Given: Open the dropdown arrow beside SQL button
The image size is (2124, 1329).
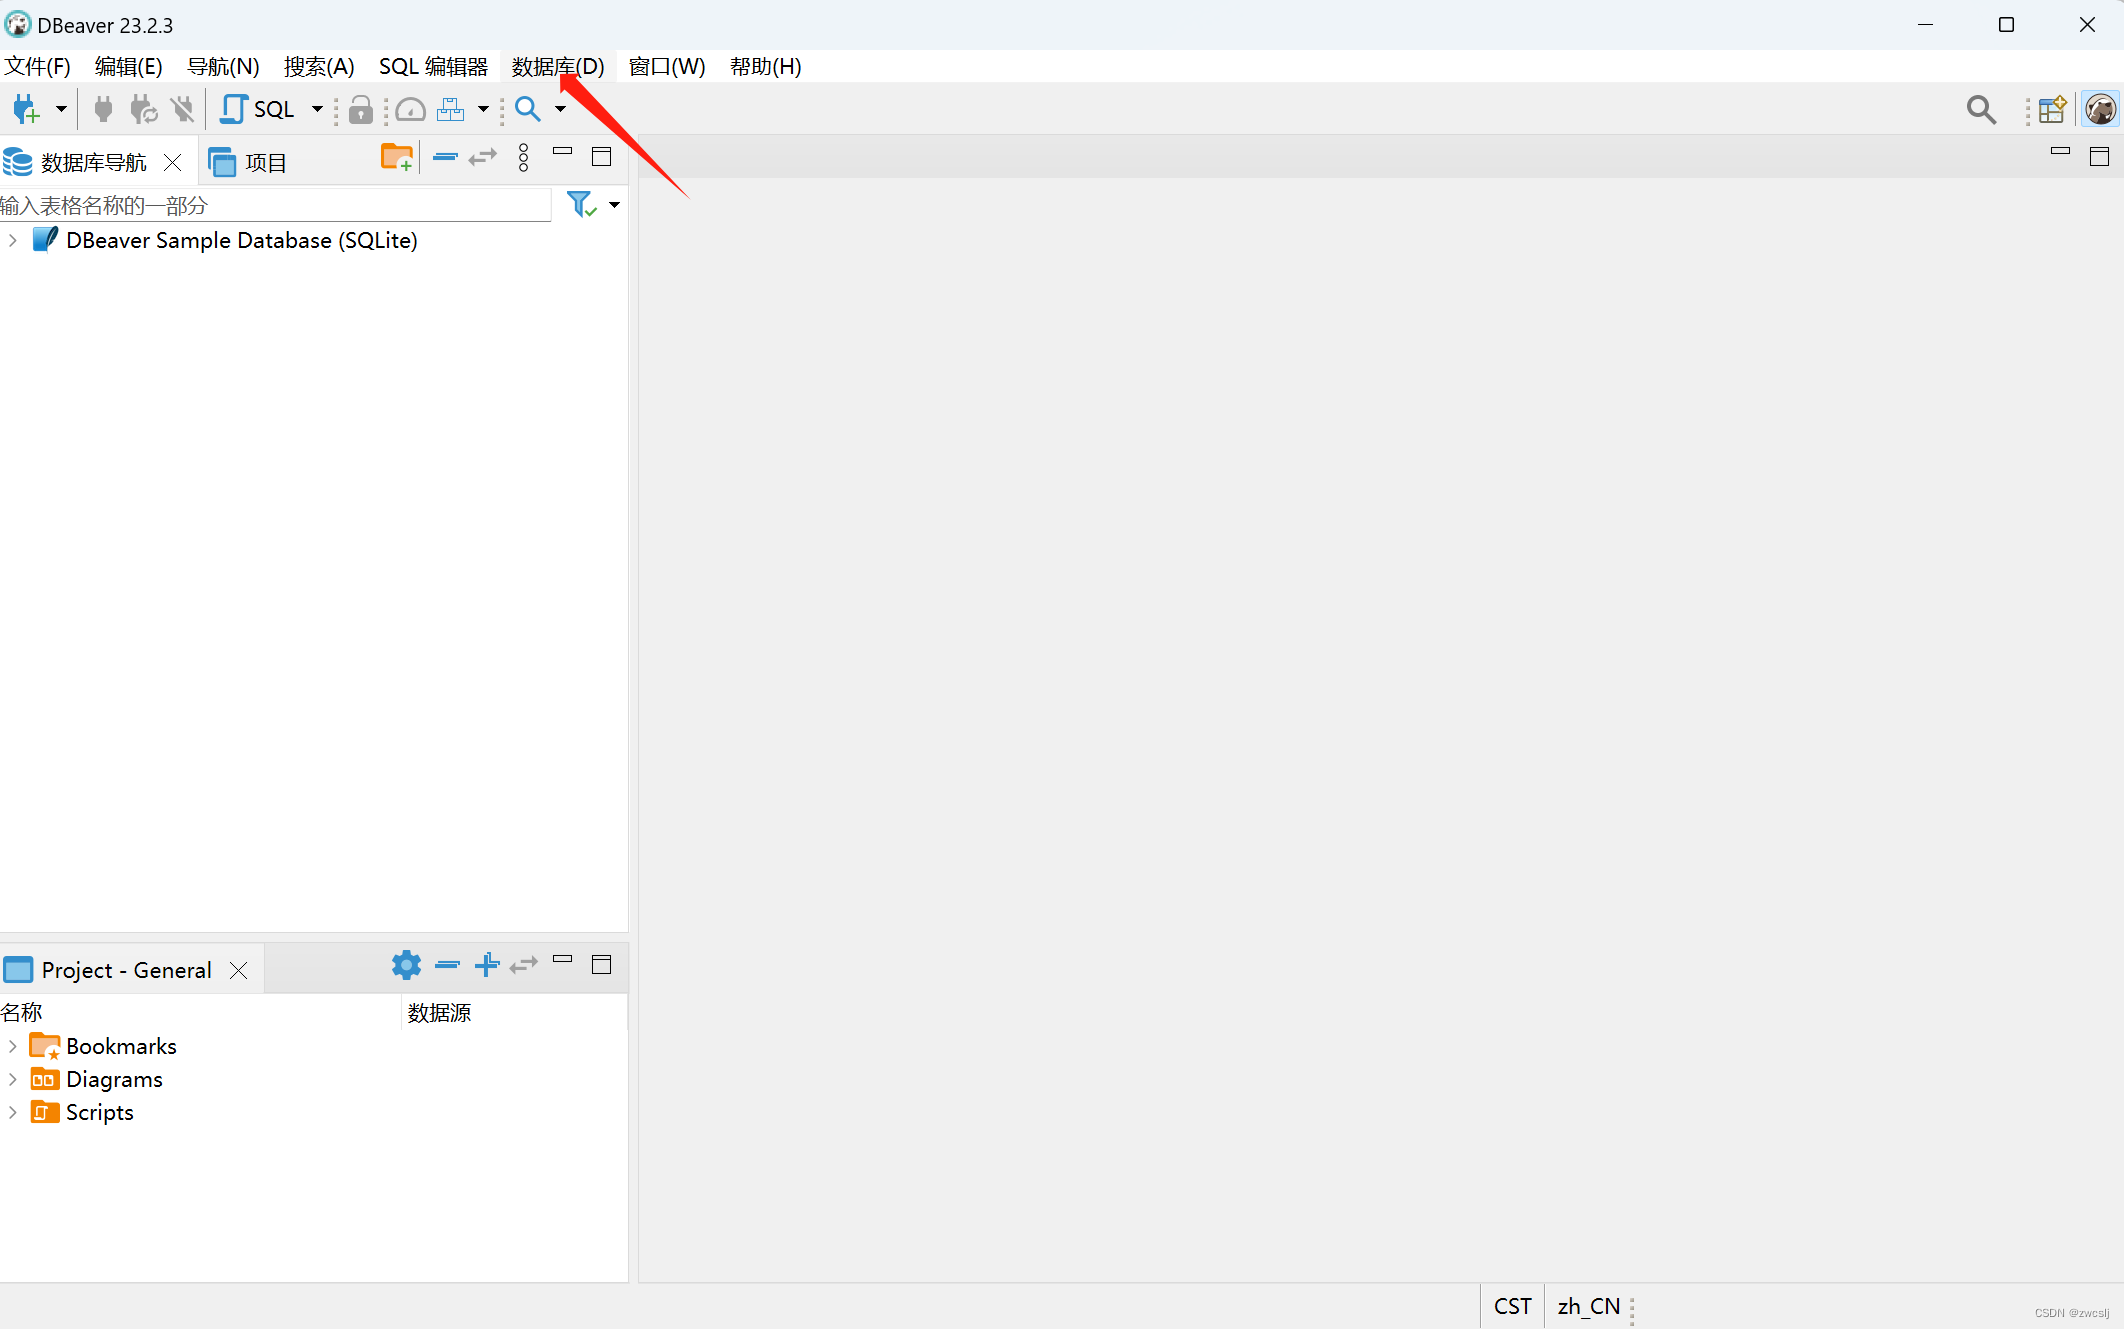Looking at the screenshot, I should click(317, 109).
